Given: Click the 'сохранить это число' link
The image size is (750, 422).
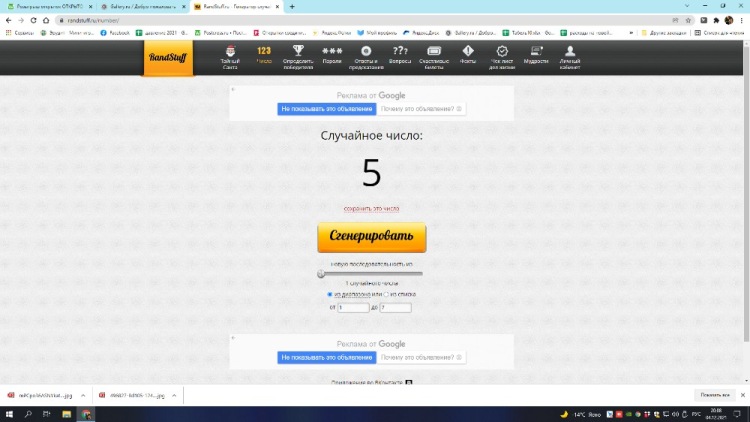Looking at the screenshot, I should [371, 209].
